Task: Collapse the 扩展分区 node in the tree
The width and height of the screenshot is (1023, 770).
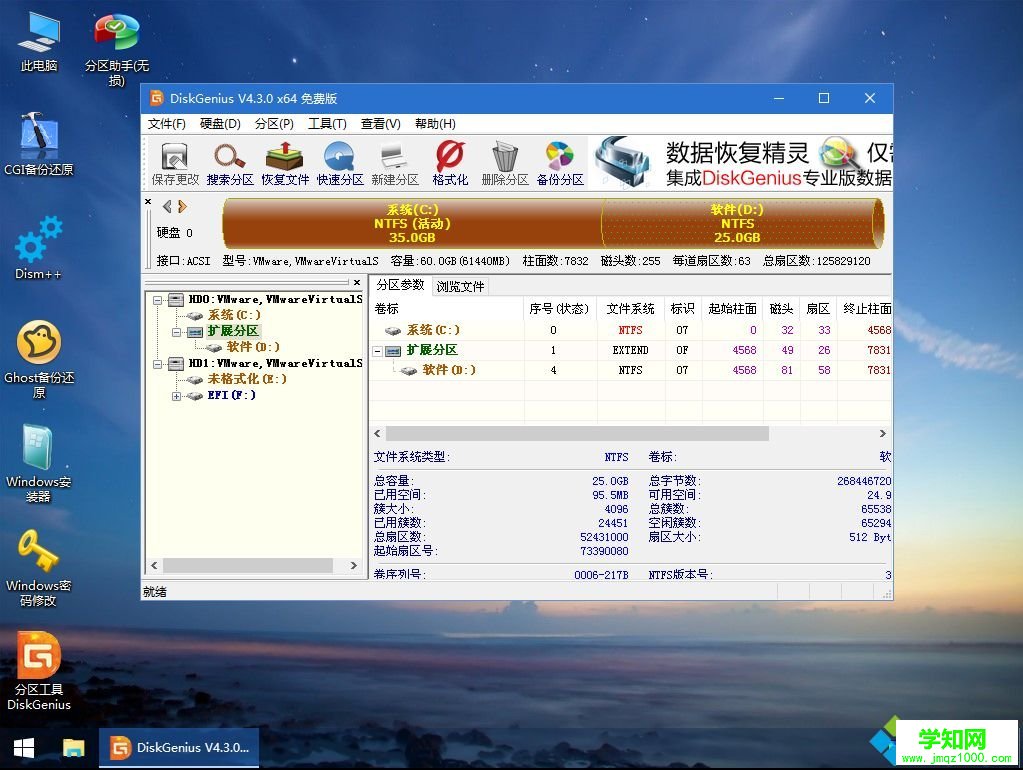Action: (178, 331)
